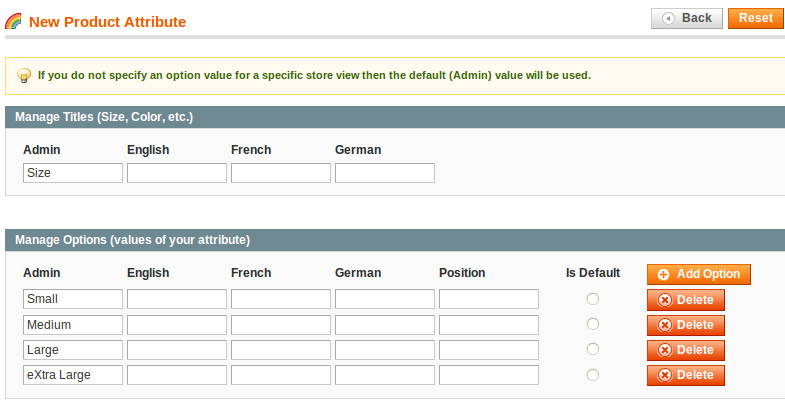Screen dimensions: 785x403
Task: Click the X icon to delete Medium
Action: click(664, 325)
